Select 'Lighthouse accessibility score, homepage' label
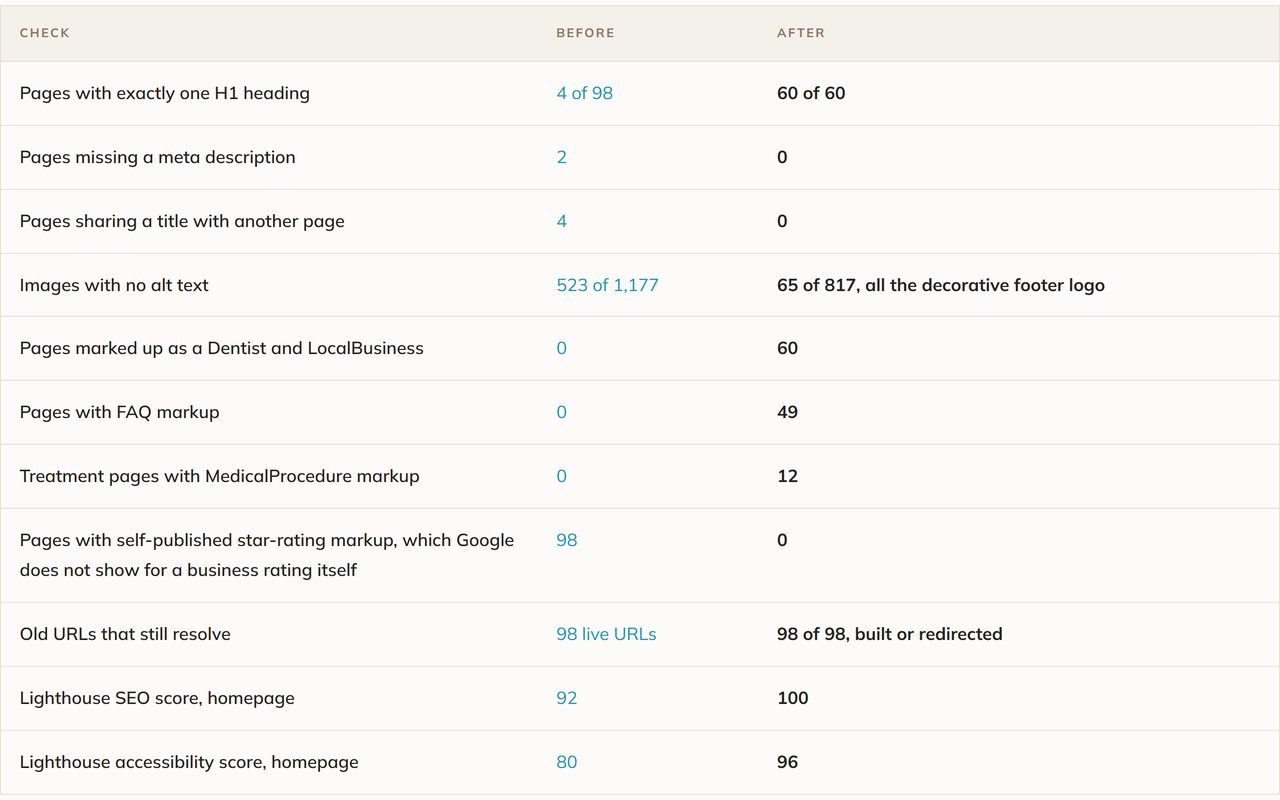The width and height of the screenshot is (1280, 800). pyautogui.click(x=189, y=762)
